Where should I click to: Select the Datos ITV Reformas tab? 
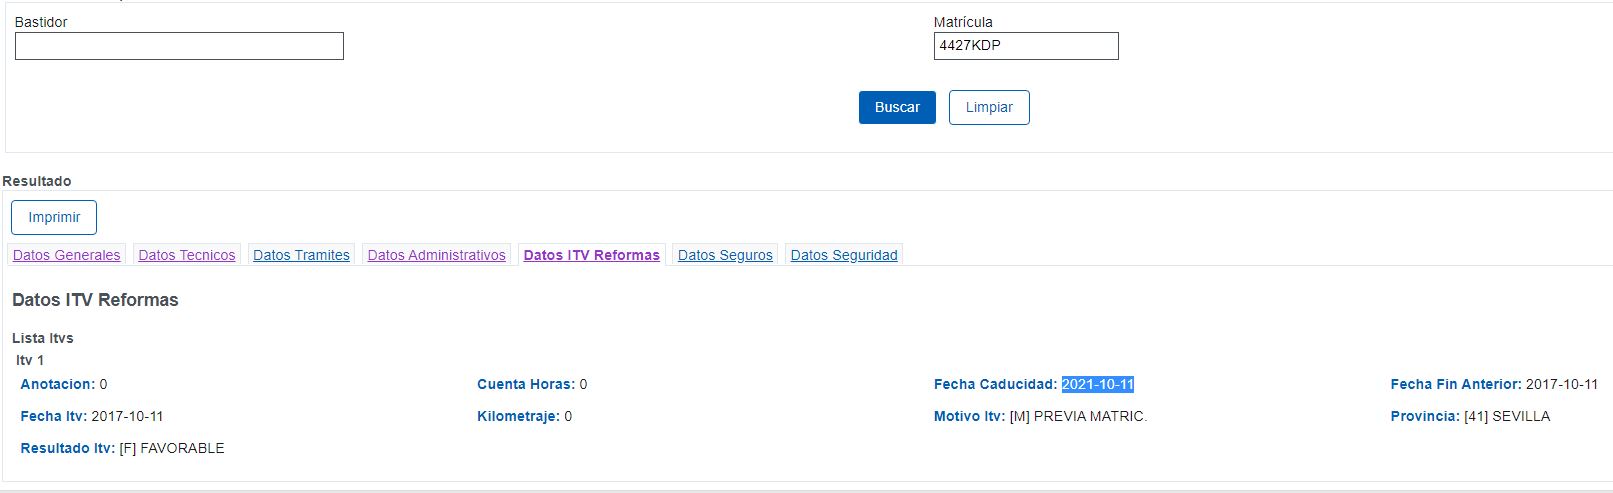[x=591, y=255]
